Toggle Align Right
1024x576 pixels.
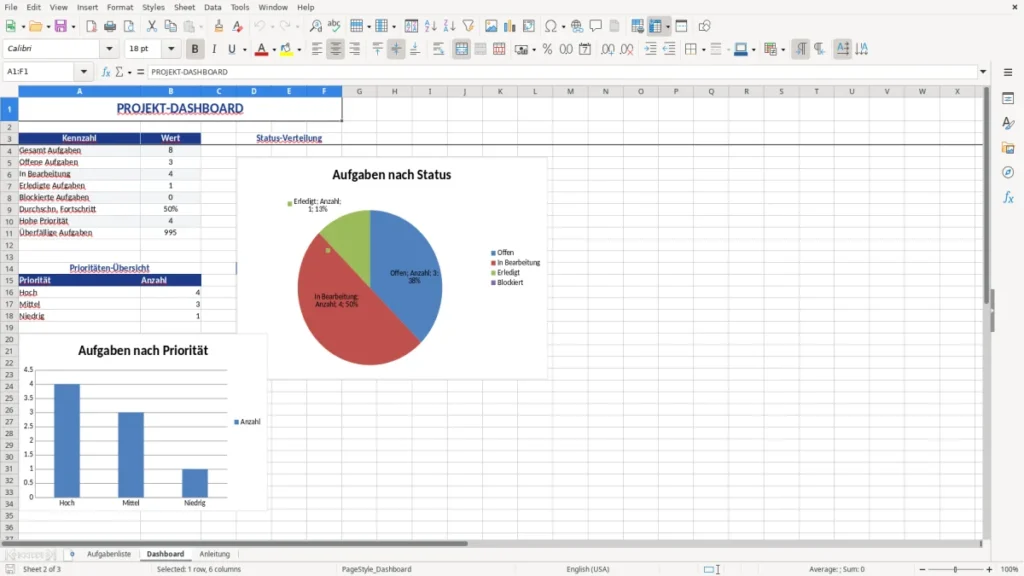pyautogui.click(x=355, y=49)
